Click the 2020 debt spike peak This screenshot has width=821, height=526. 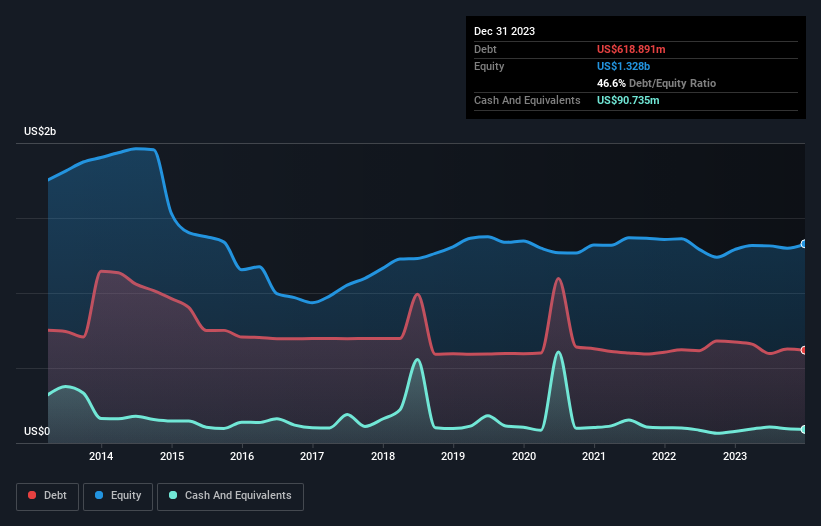[558, 278]
